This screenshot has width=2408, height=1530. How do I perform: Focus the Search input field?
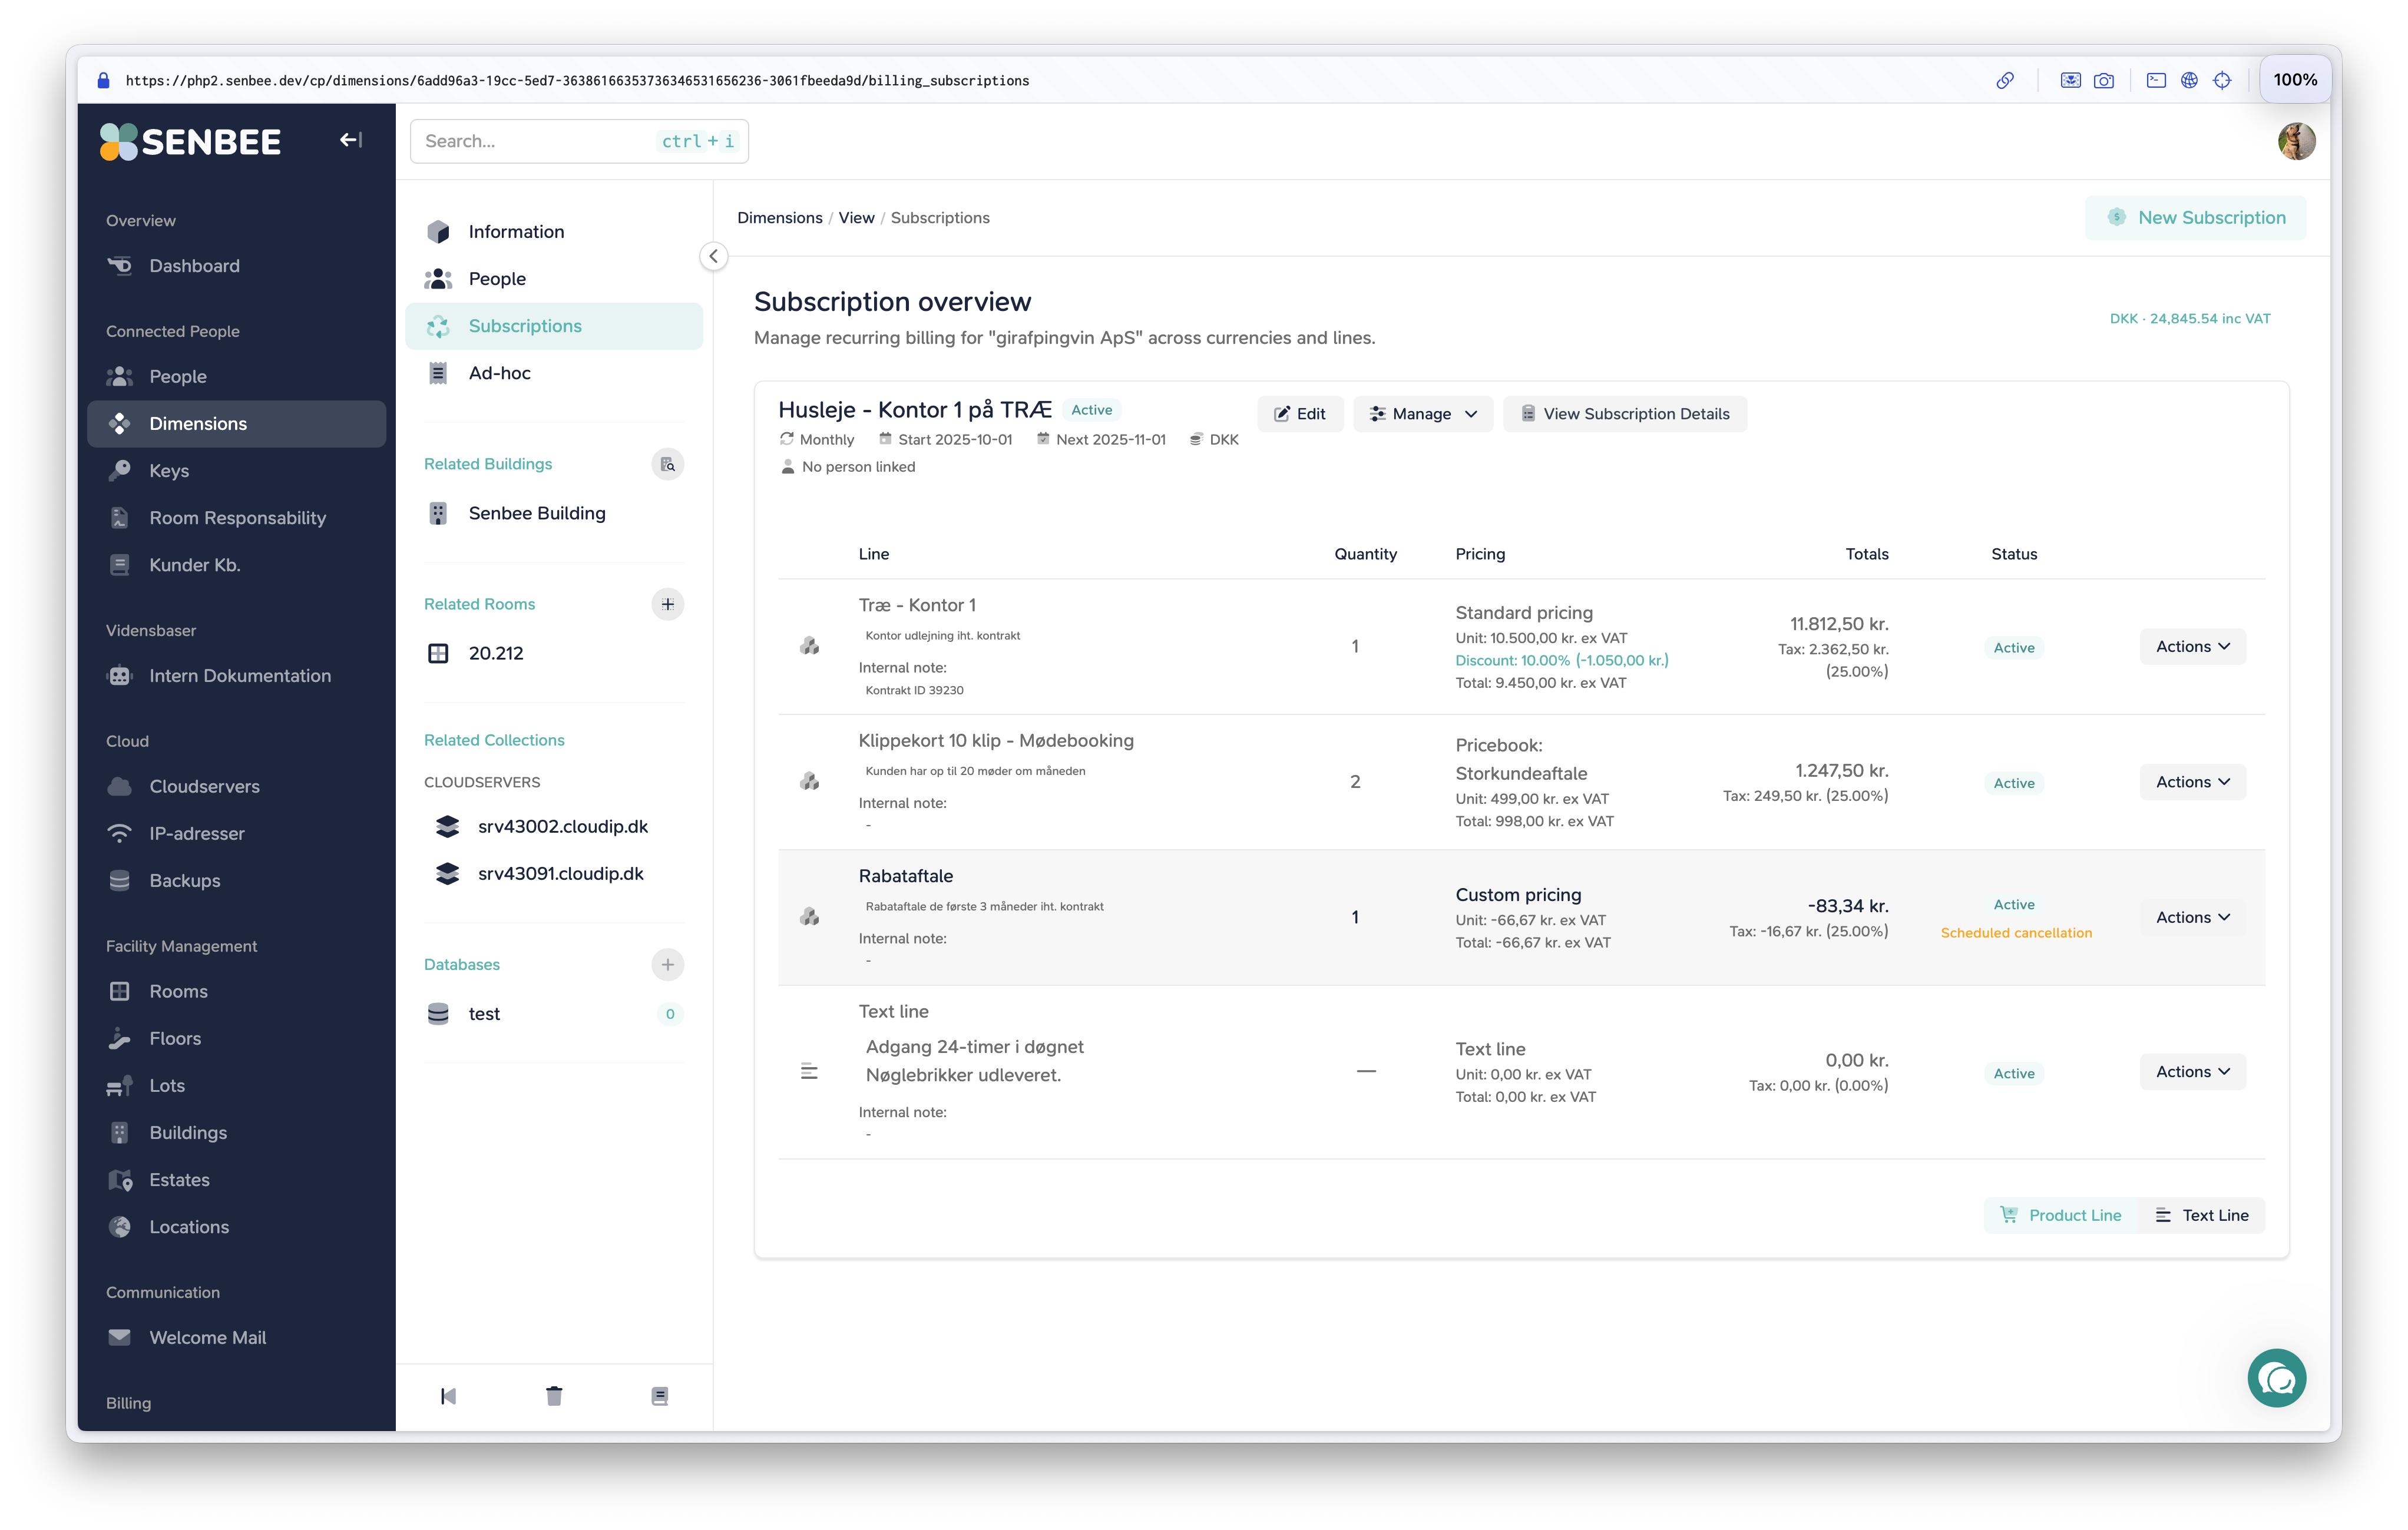pos(579,141)
